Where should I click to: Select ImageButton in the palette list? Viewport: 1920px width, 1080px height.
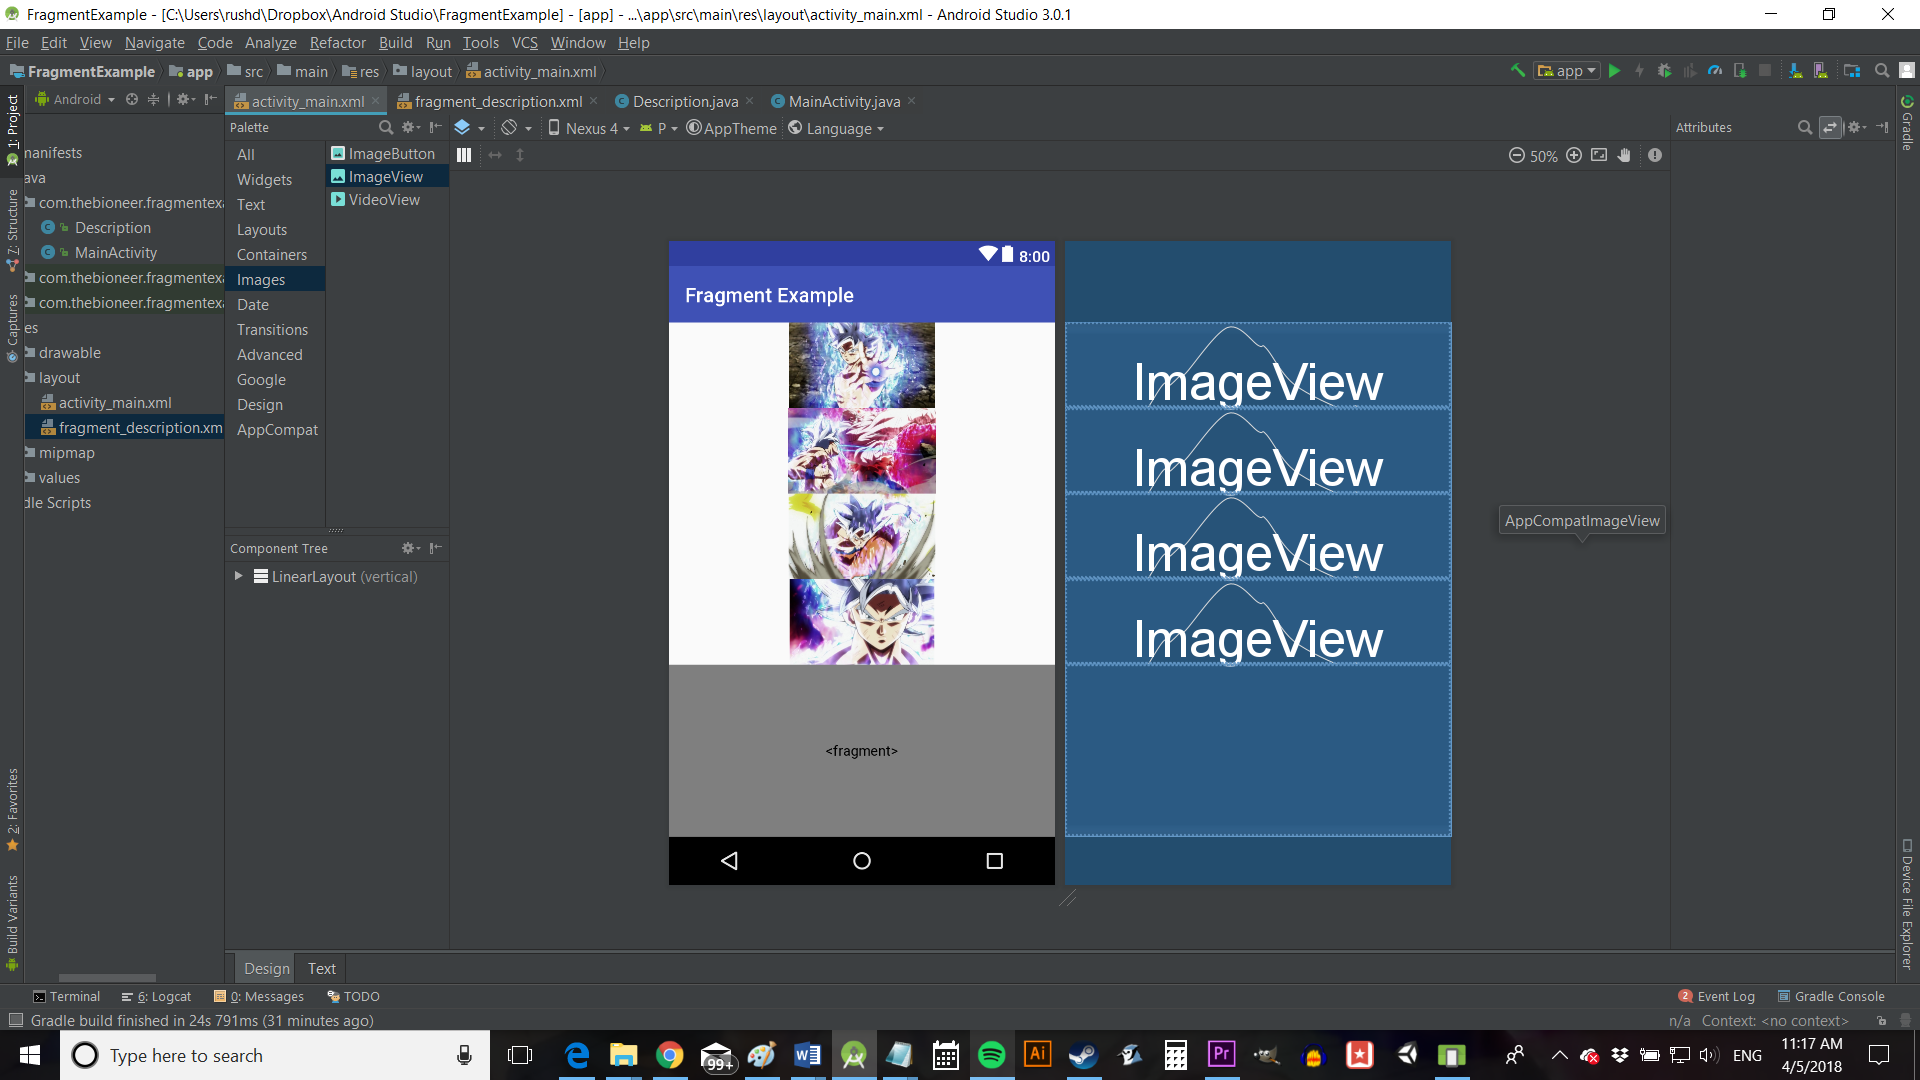[x=391, y=153]
